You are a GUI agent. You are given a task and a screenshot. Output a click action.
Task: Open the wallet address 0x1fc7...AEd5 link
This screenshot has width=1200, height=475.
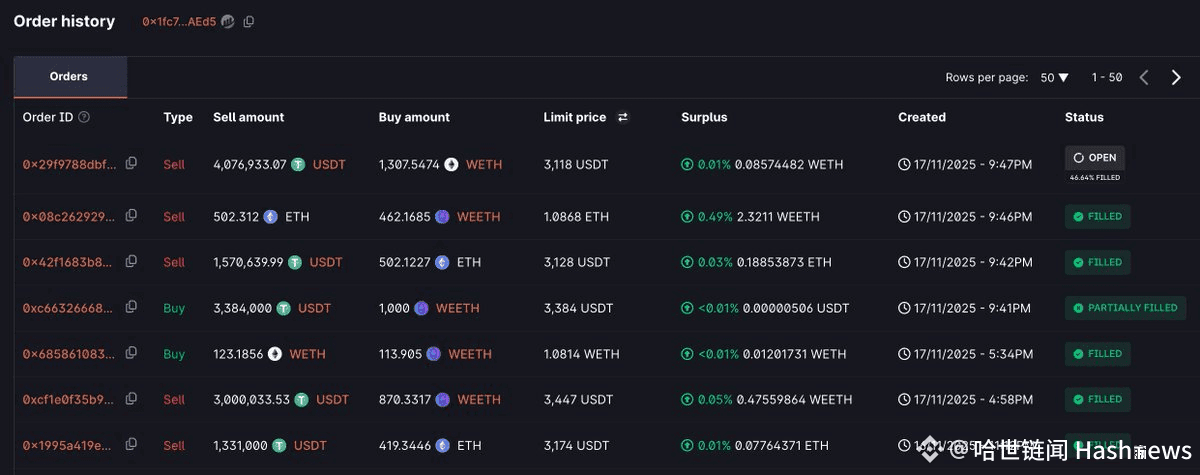[179, 22]
